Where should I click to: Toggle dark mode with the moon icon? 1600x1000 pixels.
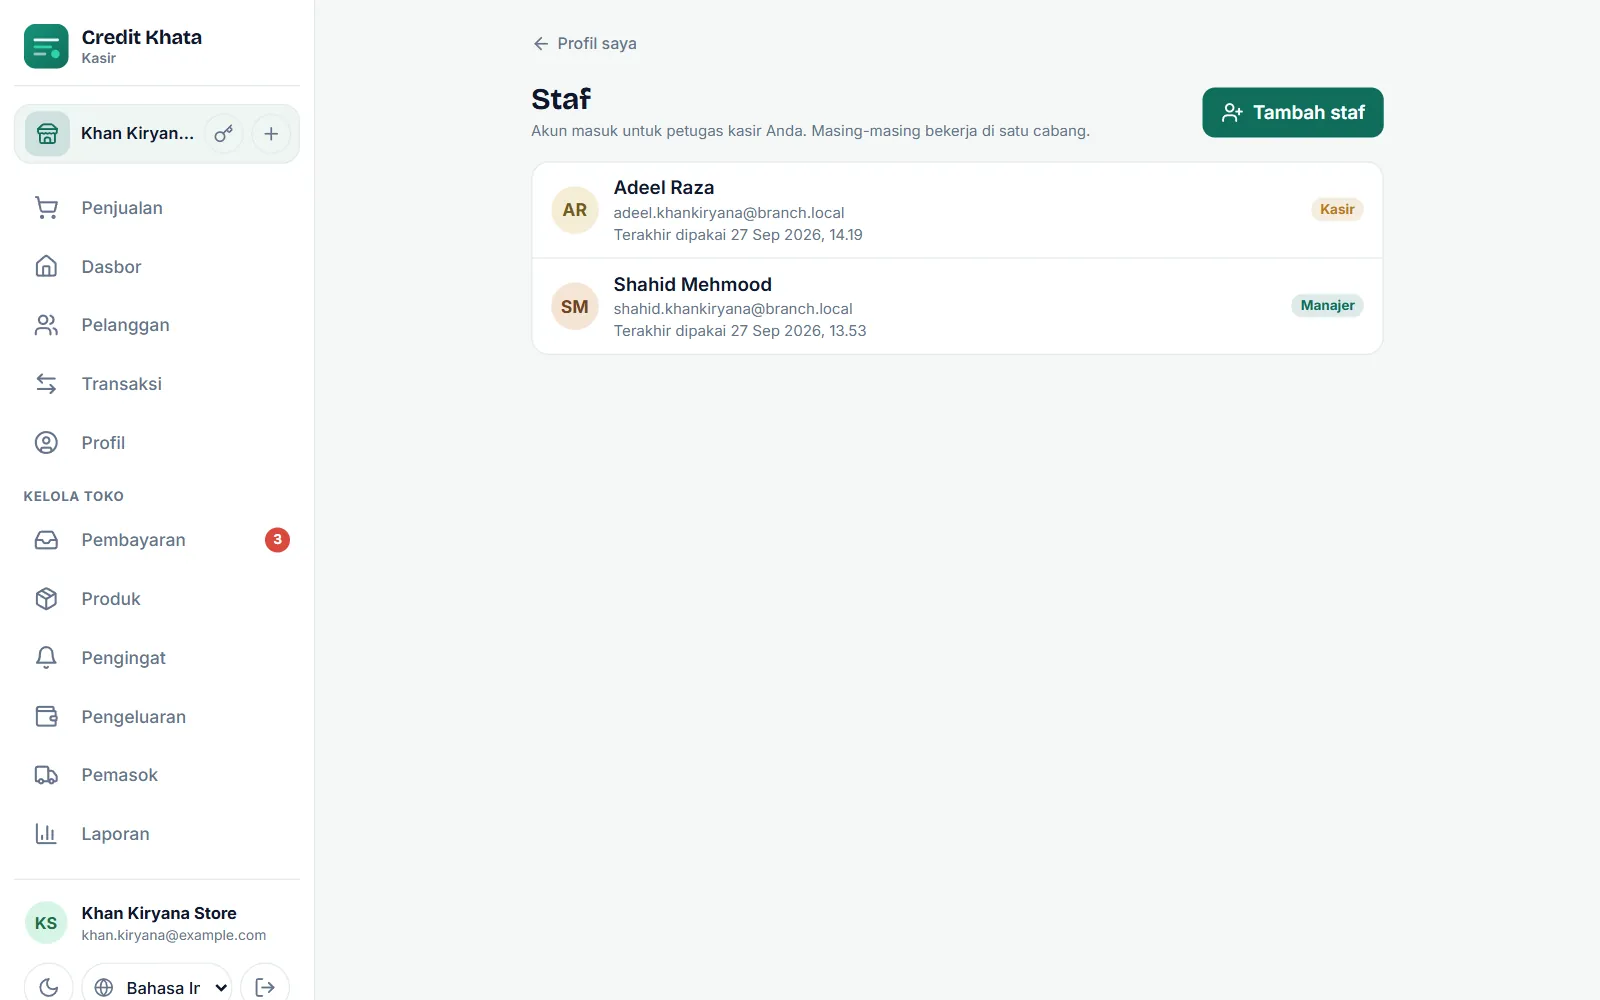click(48, 987)
